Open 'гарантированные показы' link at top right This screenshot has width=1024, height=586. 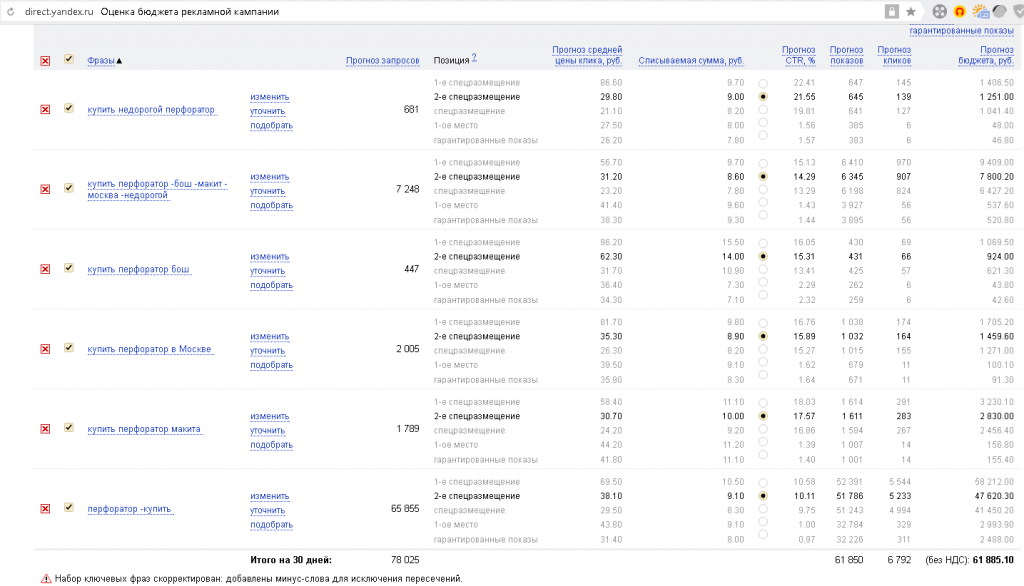(x=961, y=31)
